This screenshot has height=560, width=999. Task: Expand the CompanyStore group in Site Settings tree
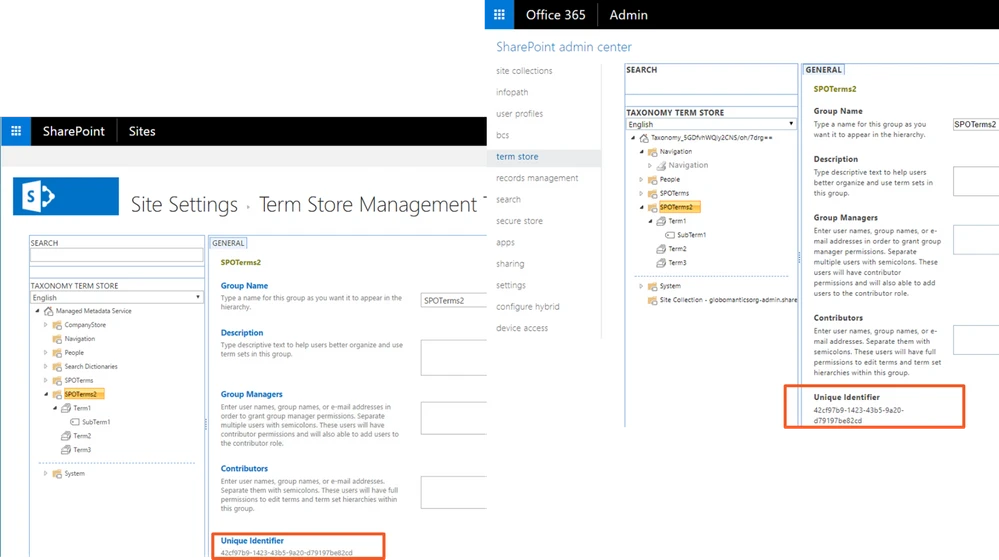click(x=46, y=325)
